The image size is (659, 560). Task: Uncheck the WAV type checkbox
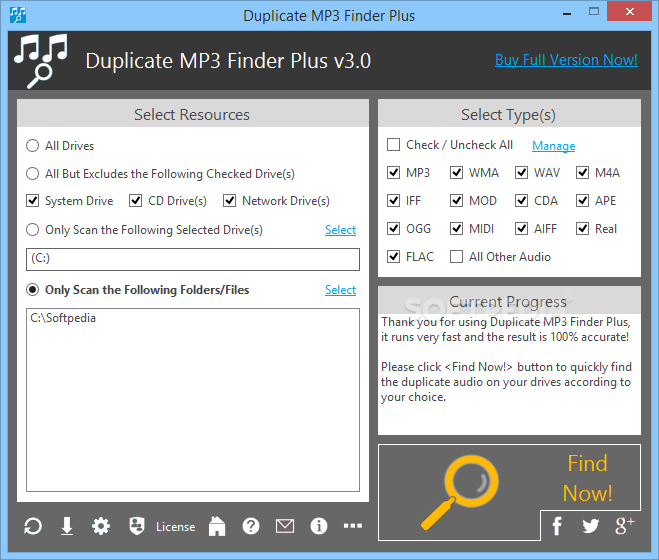(522, 172)
